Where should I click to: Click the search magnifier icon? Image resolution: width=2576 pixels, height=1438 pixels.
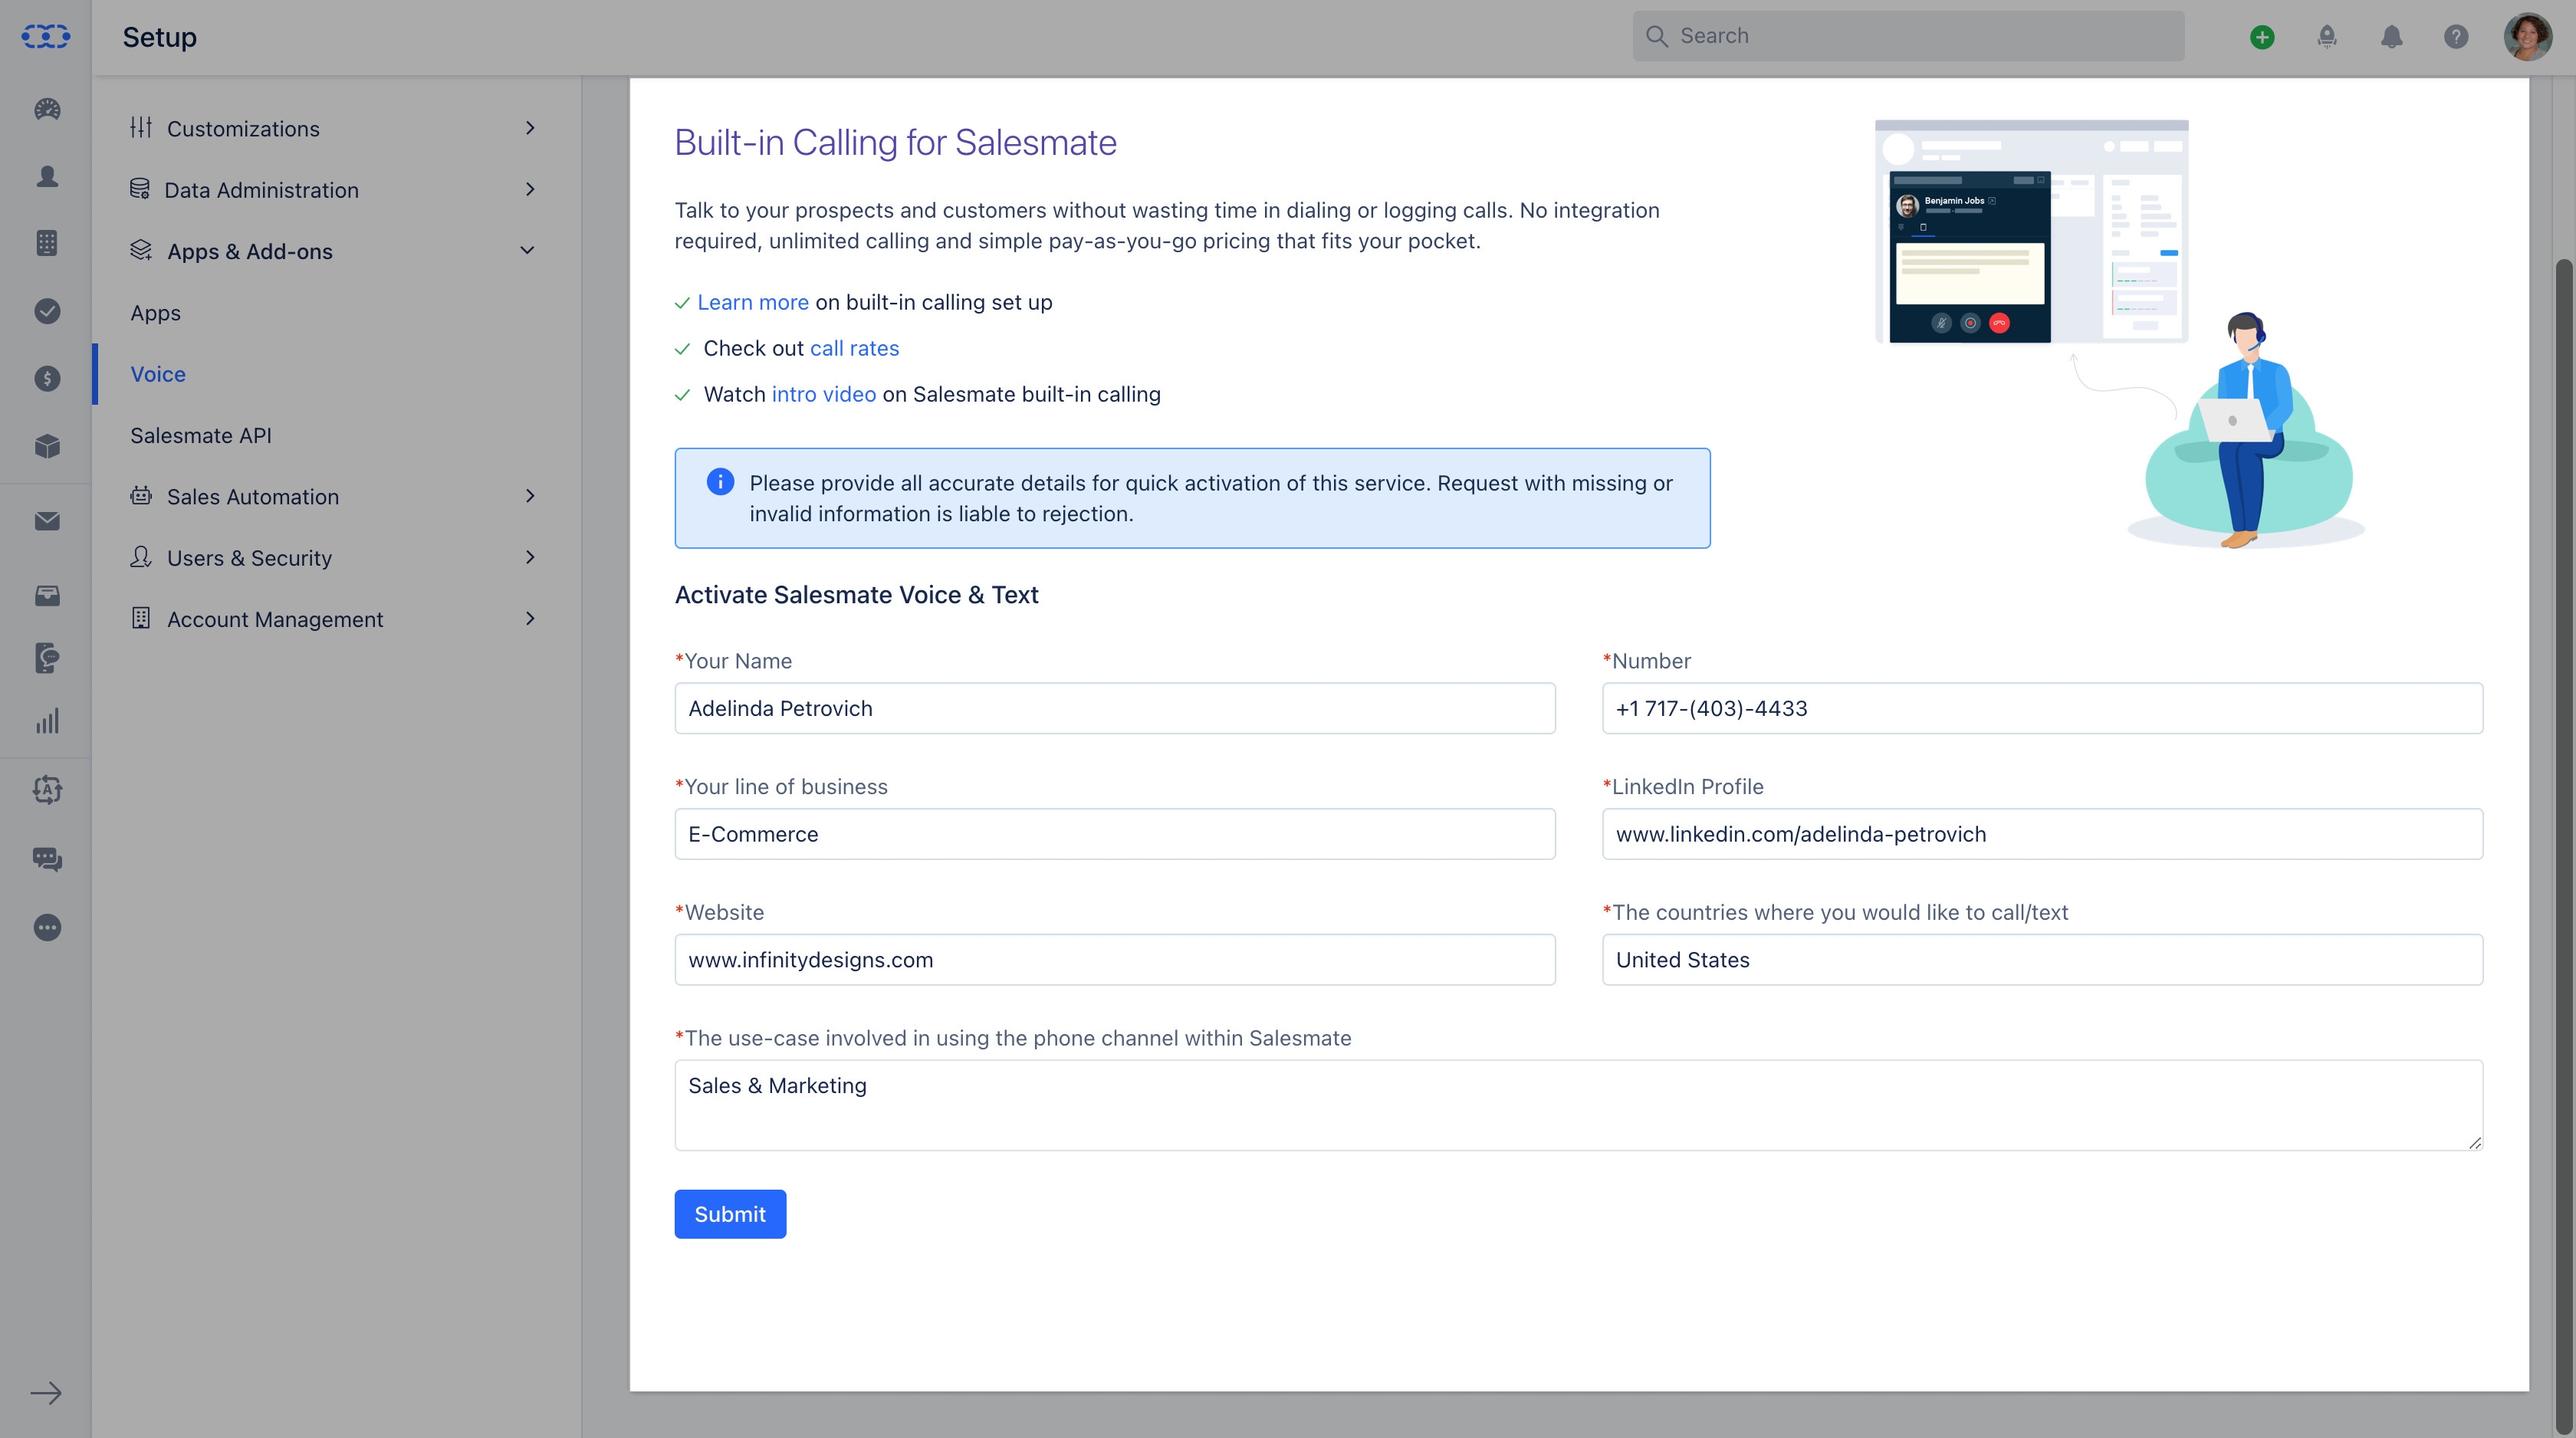click(1656, 36)
